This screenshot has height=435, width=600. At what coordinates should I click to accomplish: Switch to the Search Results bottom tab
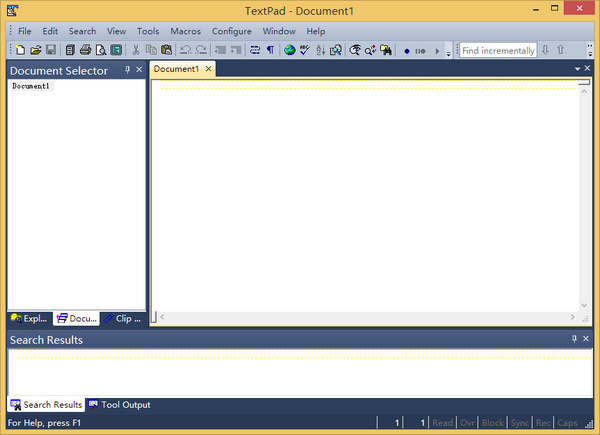pyautogui.click(x=46, y=405)
